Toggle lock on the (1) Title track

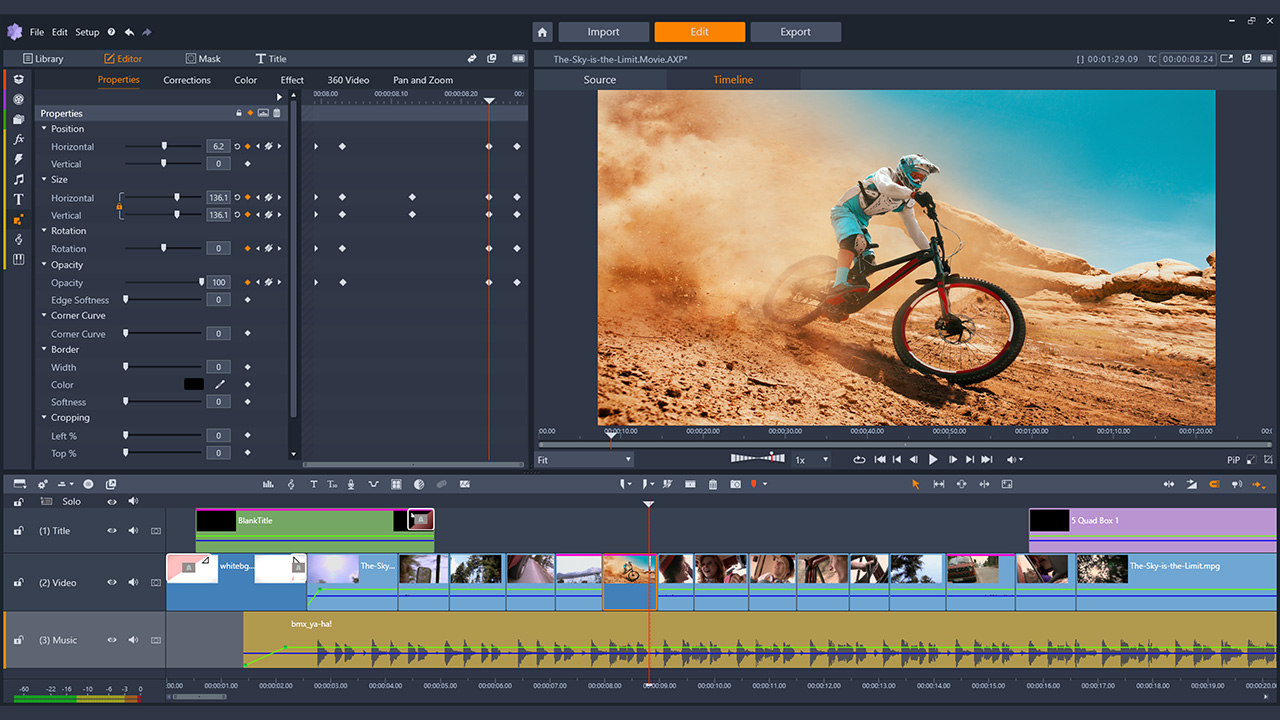(x=19, y=531)
